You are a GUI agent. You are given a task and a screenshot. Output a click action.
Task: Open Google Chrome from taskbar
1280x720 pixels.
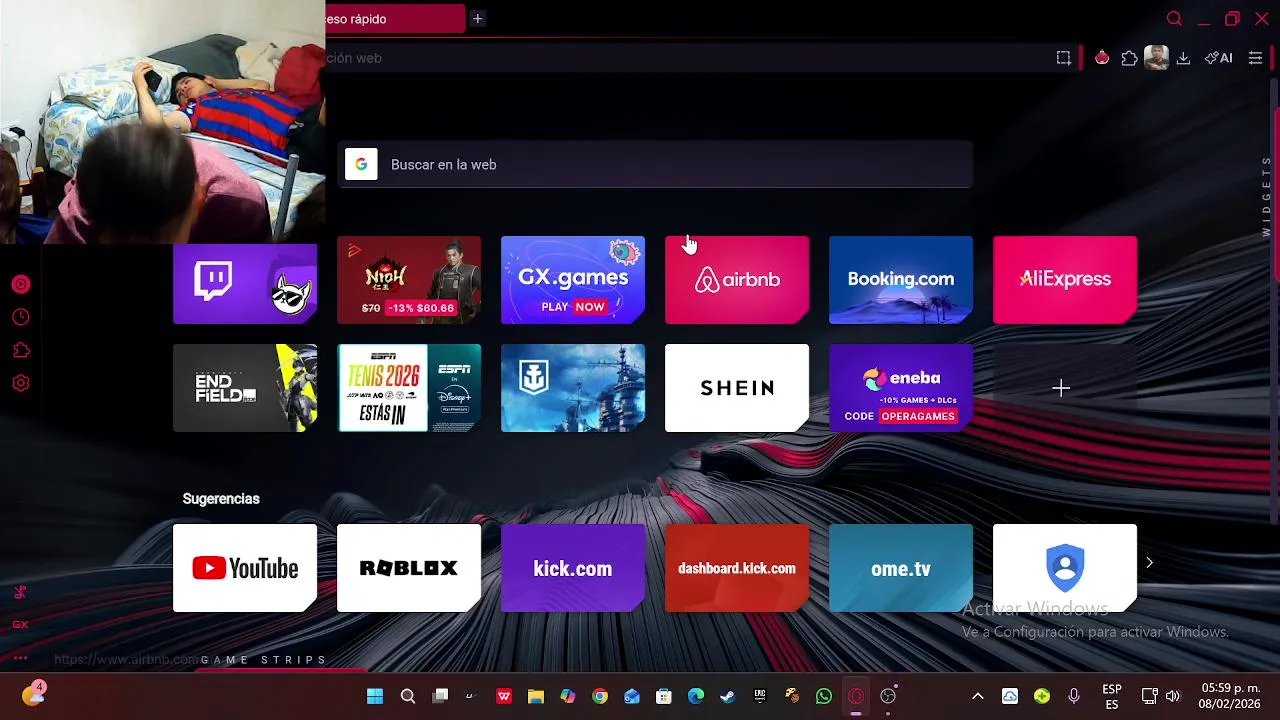600,696
